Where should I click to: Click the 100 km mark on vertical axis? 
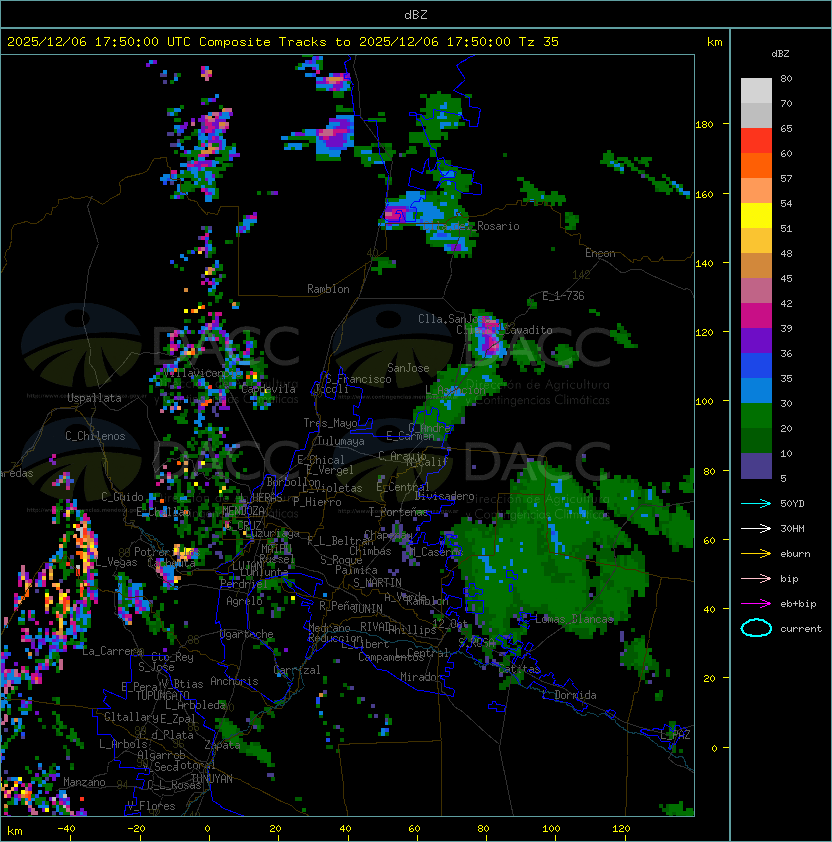click(704, 402)
